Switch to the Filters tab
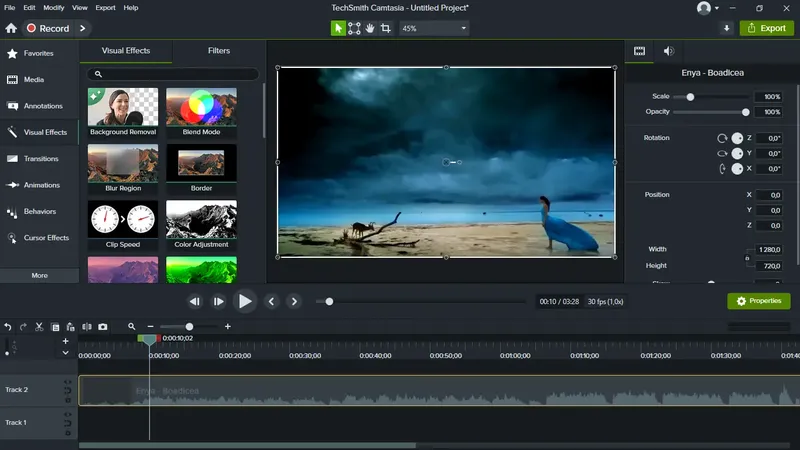The height and width of the screenshot is (450, 800). pos(218,51)
